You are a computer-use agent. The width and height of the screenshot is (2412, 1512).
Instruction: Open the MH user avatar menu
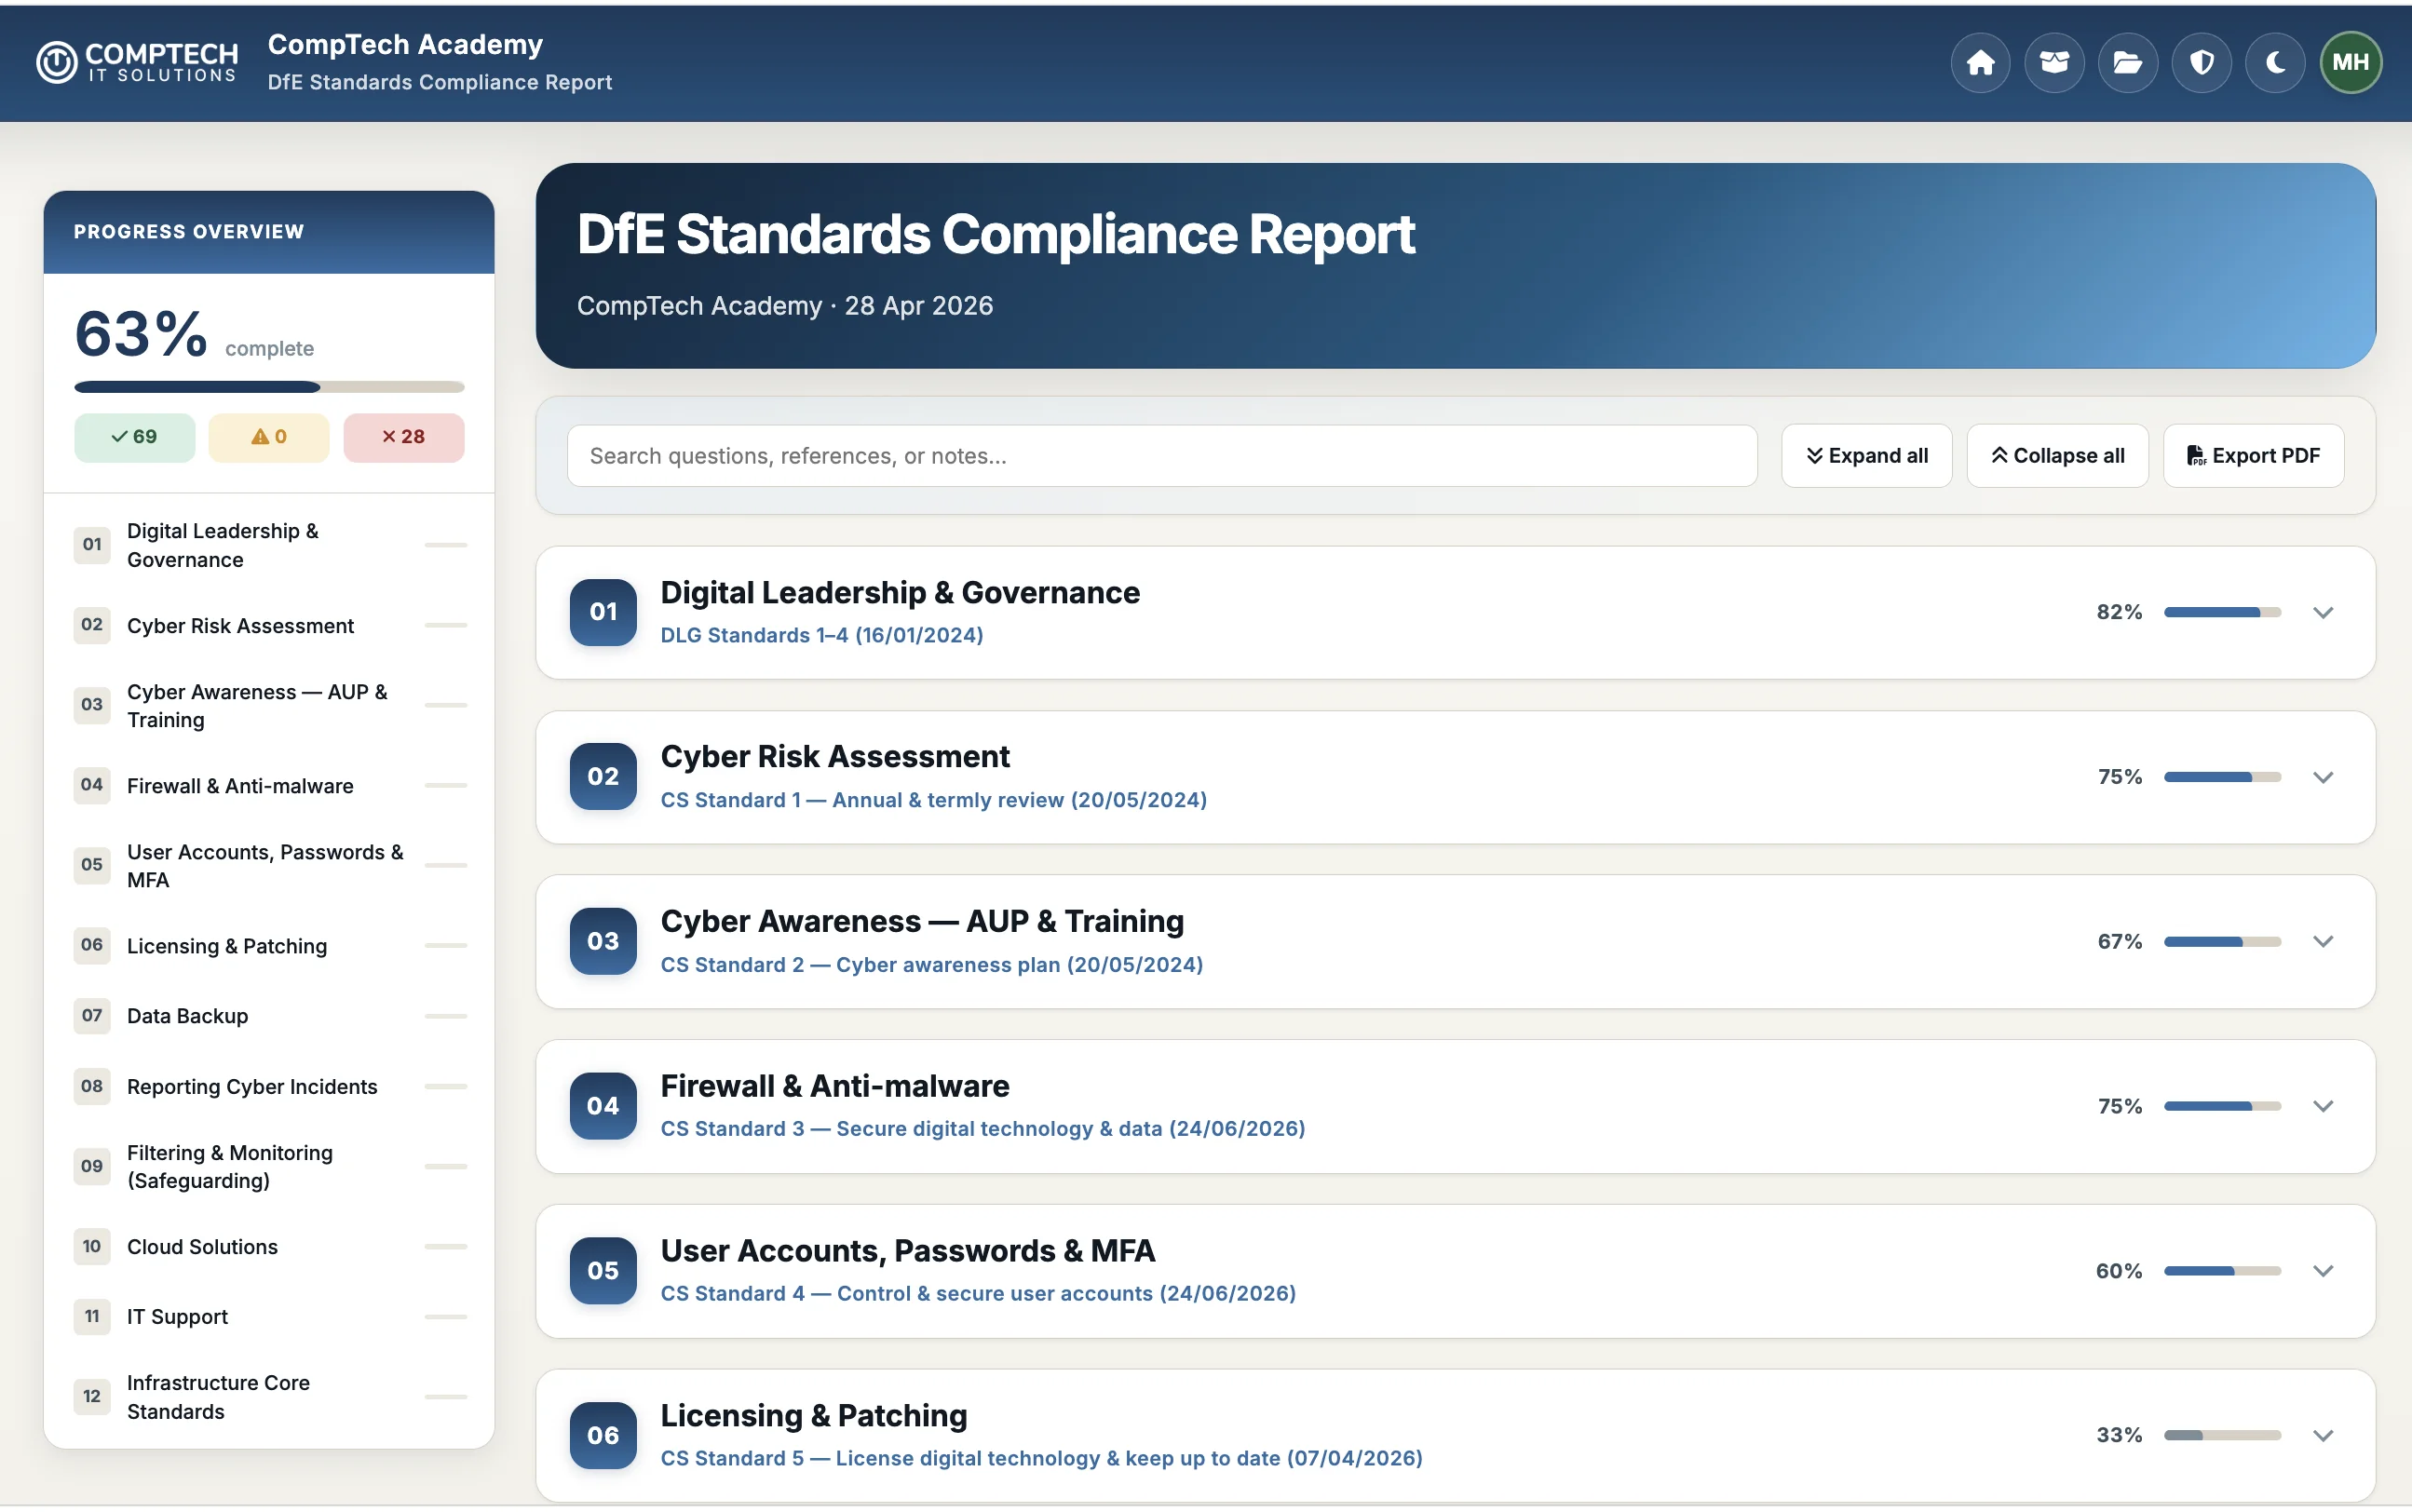pos(2350,63)
